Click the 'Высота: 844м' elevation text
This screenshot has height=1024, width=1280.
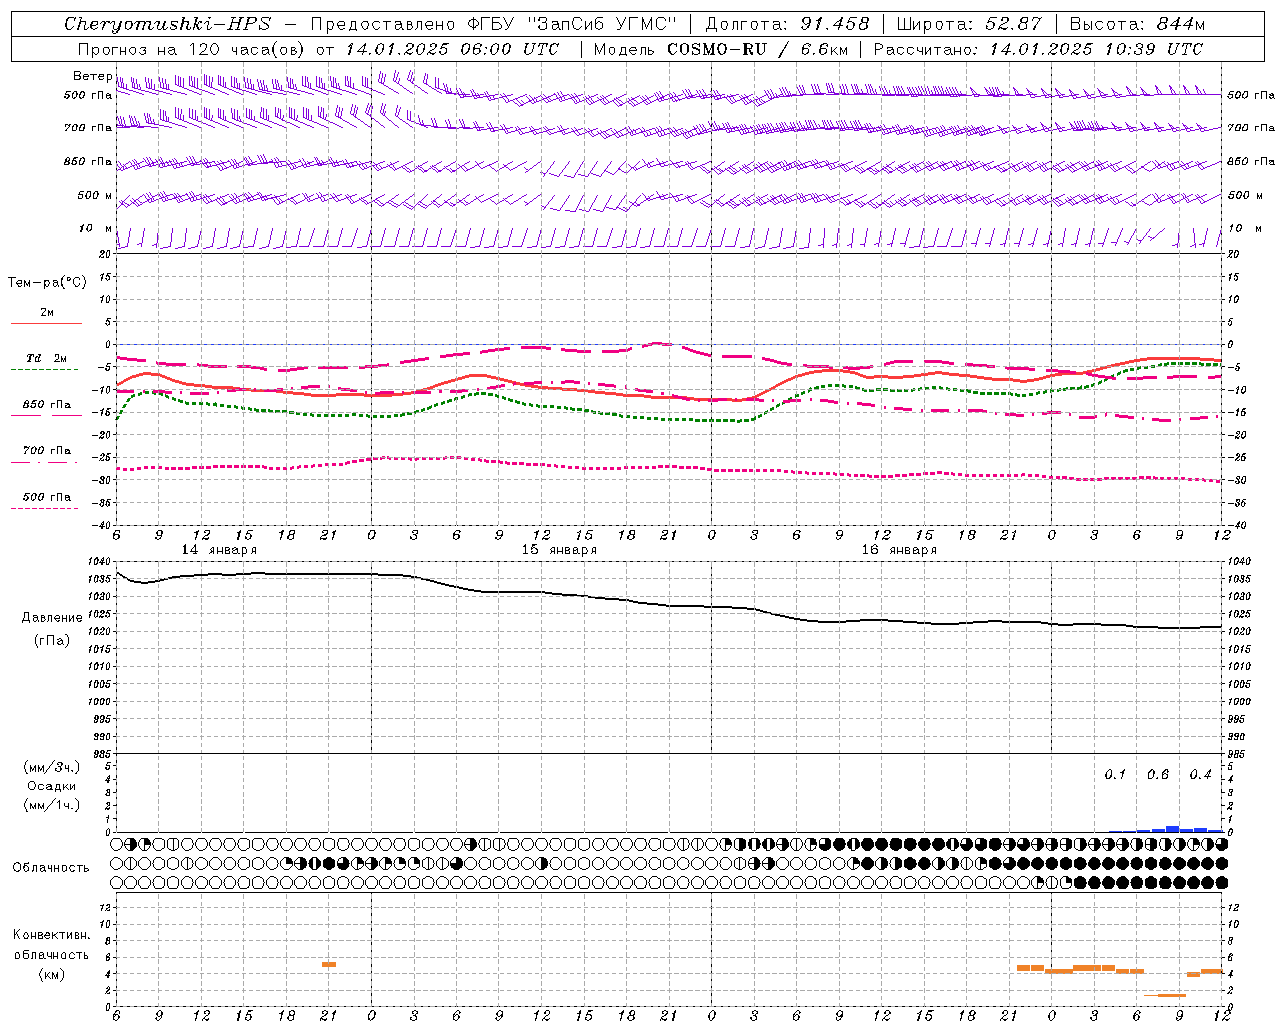click(x=1137, y=24)
